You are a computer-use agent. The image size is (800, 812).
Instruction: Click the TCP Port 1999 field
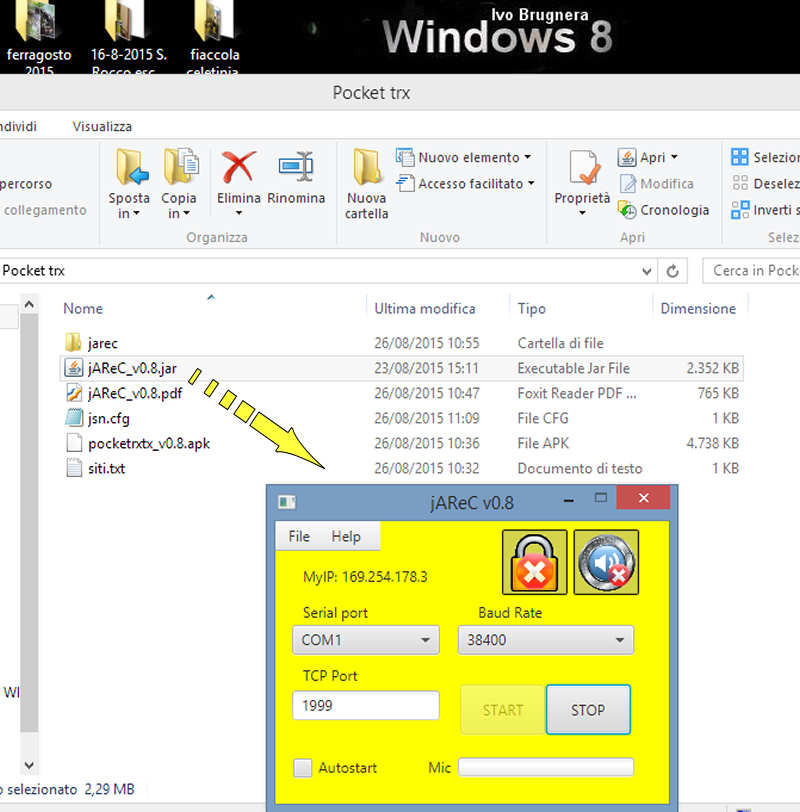tap(366, 705)
